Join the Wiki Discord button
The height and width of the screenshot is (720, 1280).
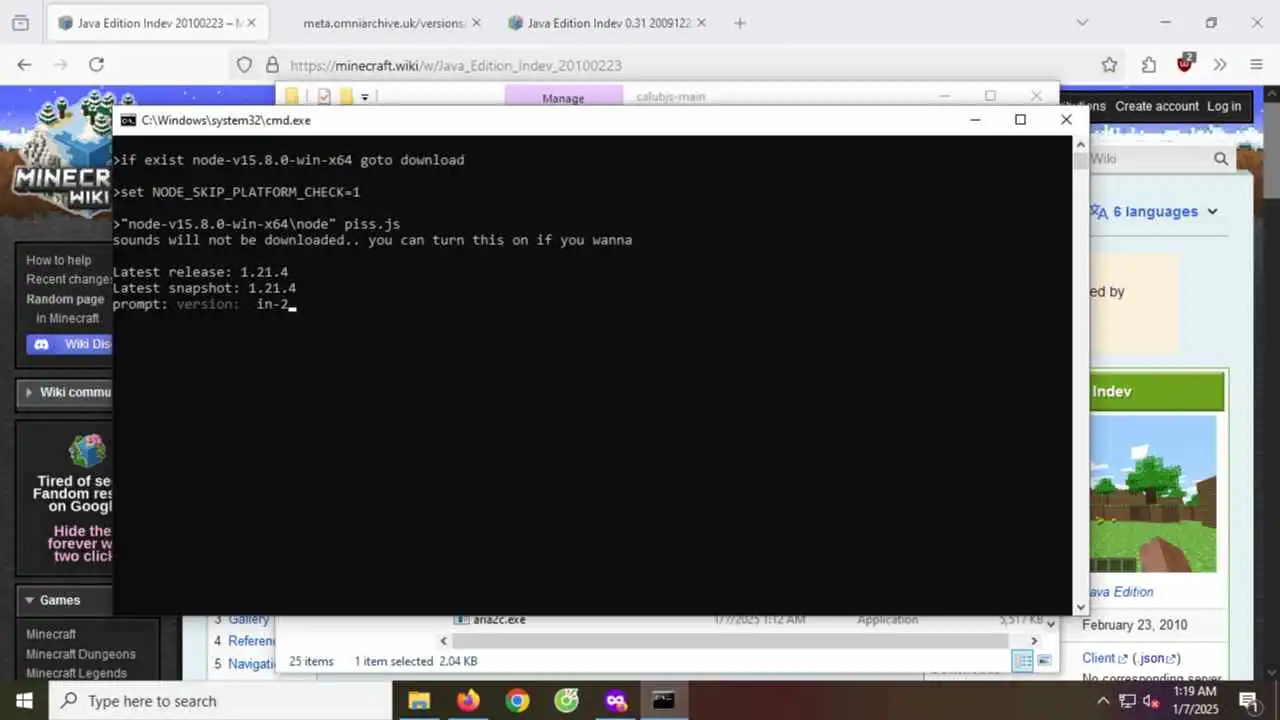[x=70, y=344]
